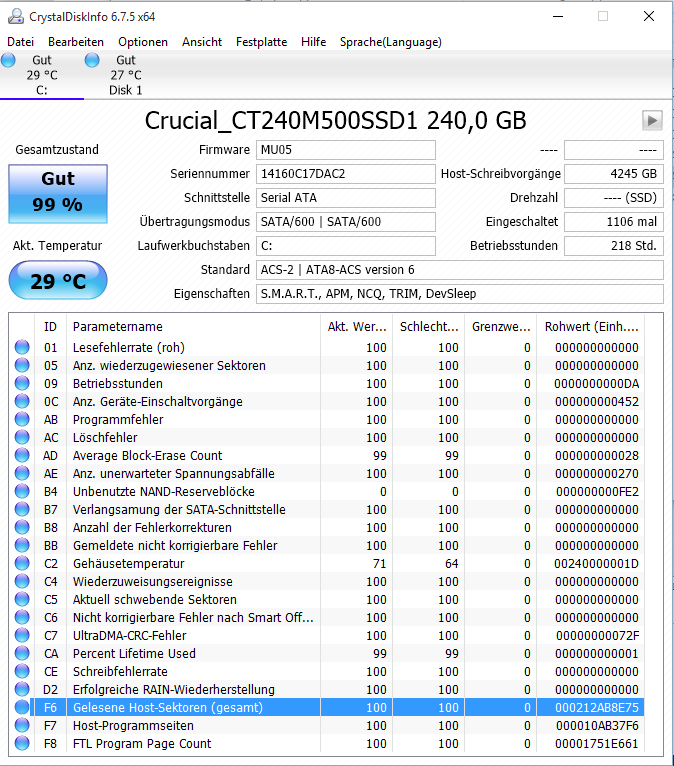This screenshot has height=766, width=674.
Task: Click status icon for F6 Gelesene Host-Sektoren
Action: (22, 707)
